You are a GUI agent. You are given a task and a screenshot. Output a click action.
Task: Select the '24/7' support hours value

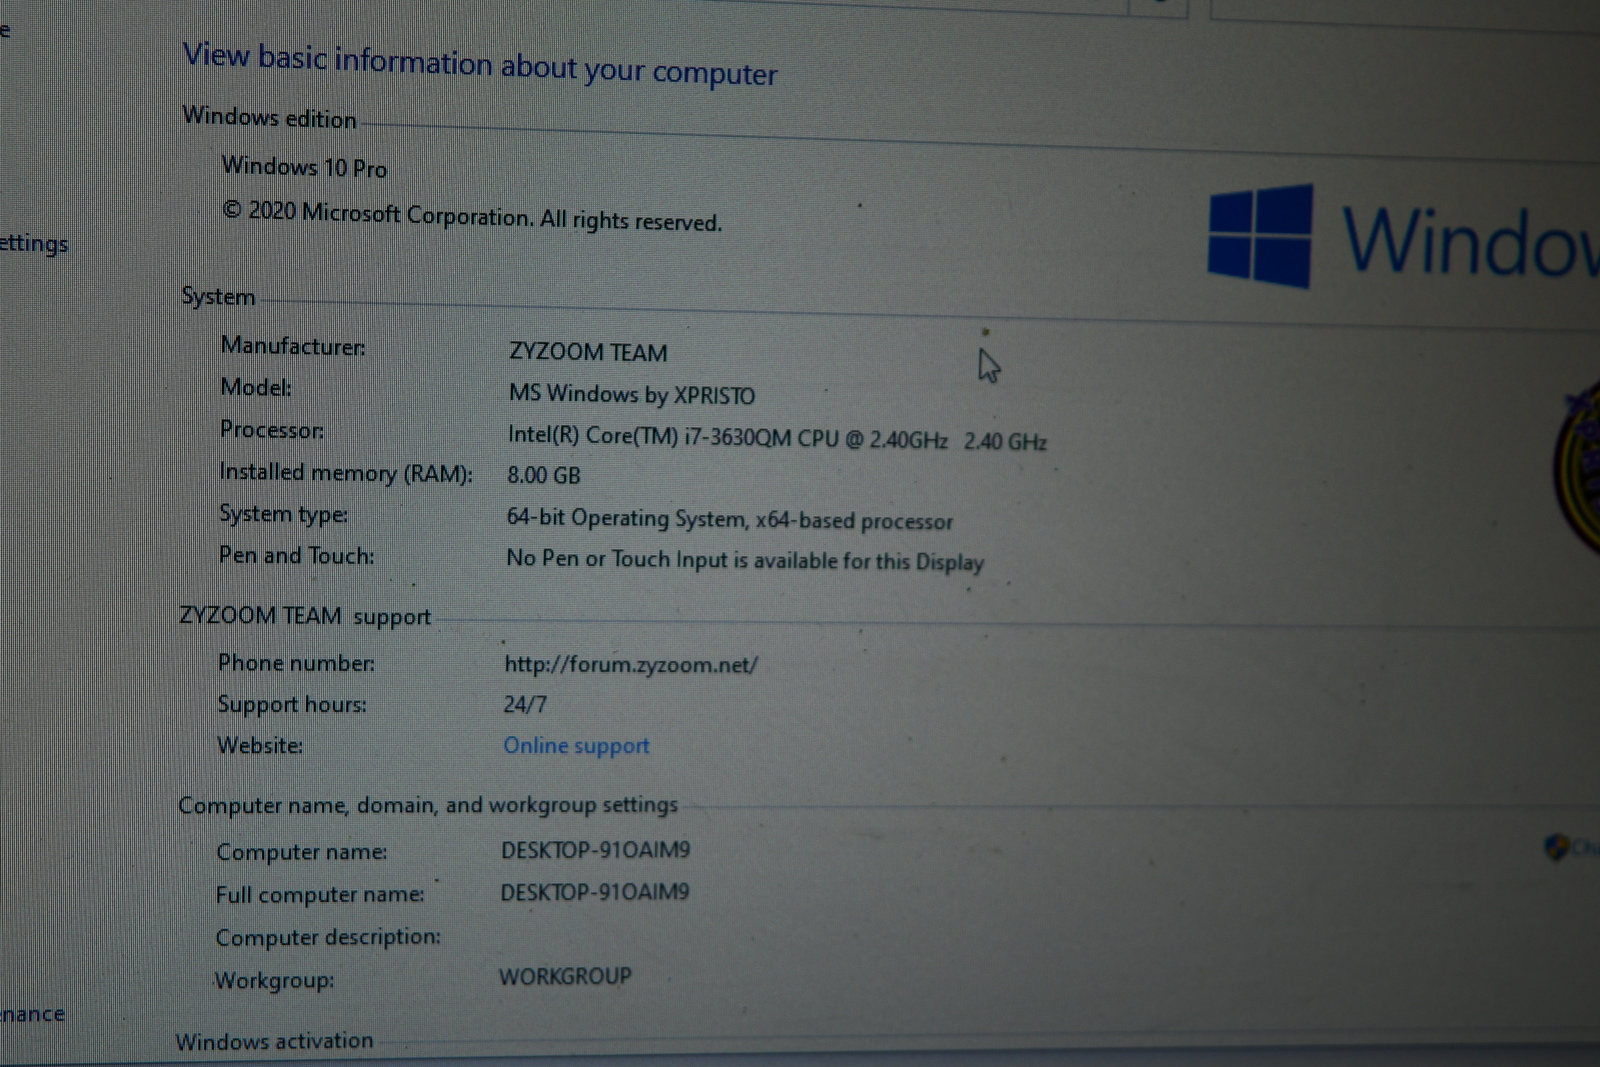pyautogui.click(x=525, y=704)
